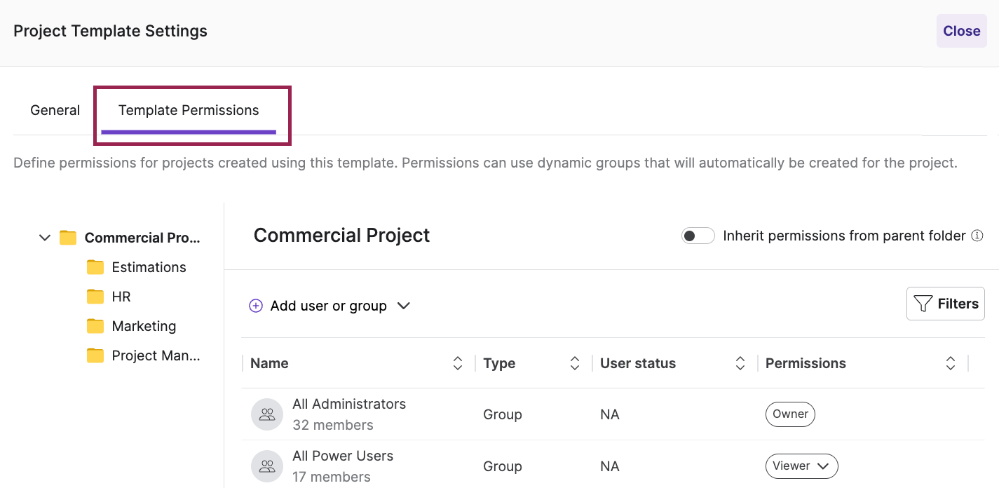The height and width of the screenshot is (488, 999).
Task: Select the All Power Users name text
Action: tap(343, 456)
